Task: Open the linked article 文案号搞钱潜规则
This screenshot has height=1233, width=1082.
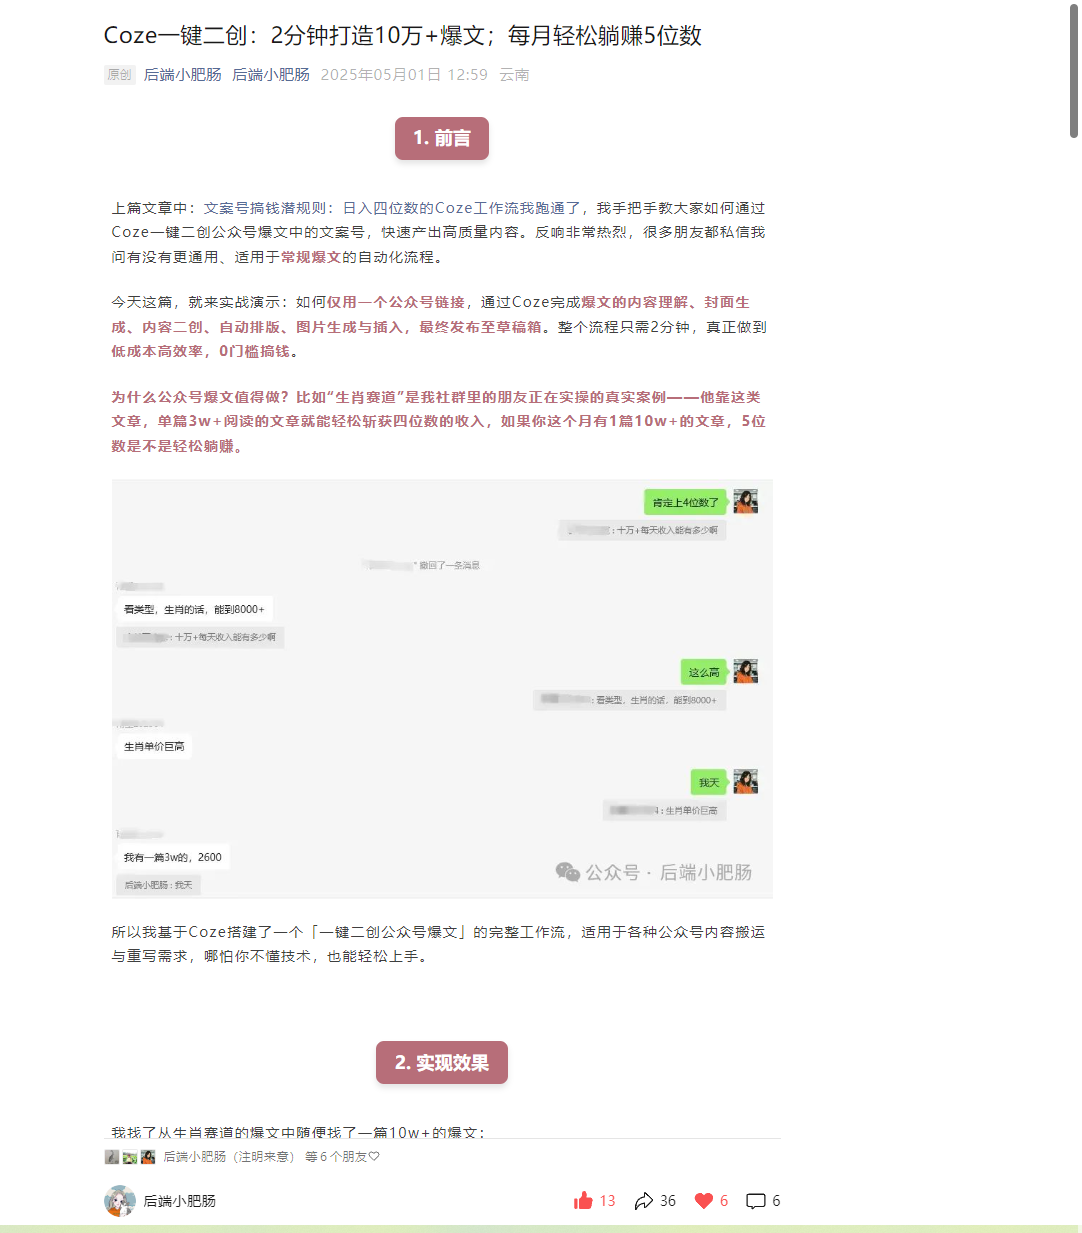Action: pyautogui.click(x=394, y=208)
